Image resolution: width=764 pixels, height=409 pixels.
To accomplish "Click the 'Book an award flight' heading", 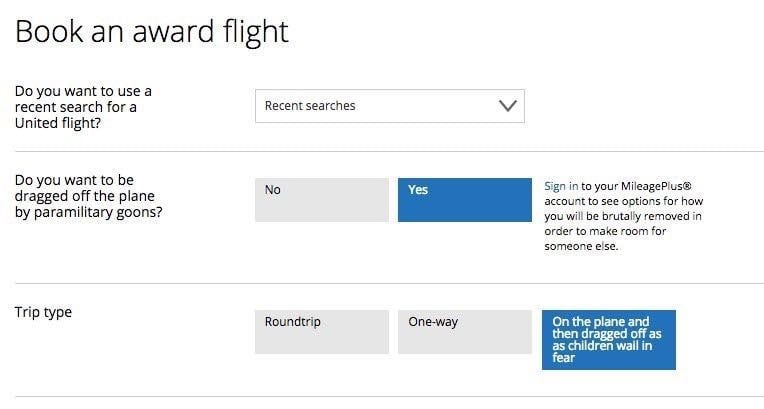I will 152,31.
